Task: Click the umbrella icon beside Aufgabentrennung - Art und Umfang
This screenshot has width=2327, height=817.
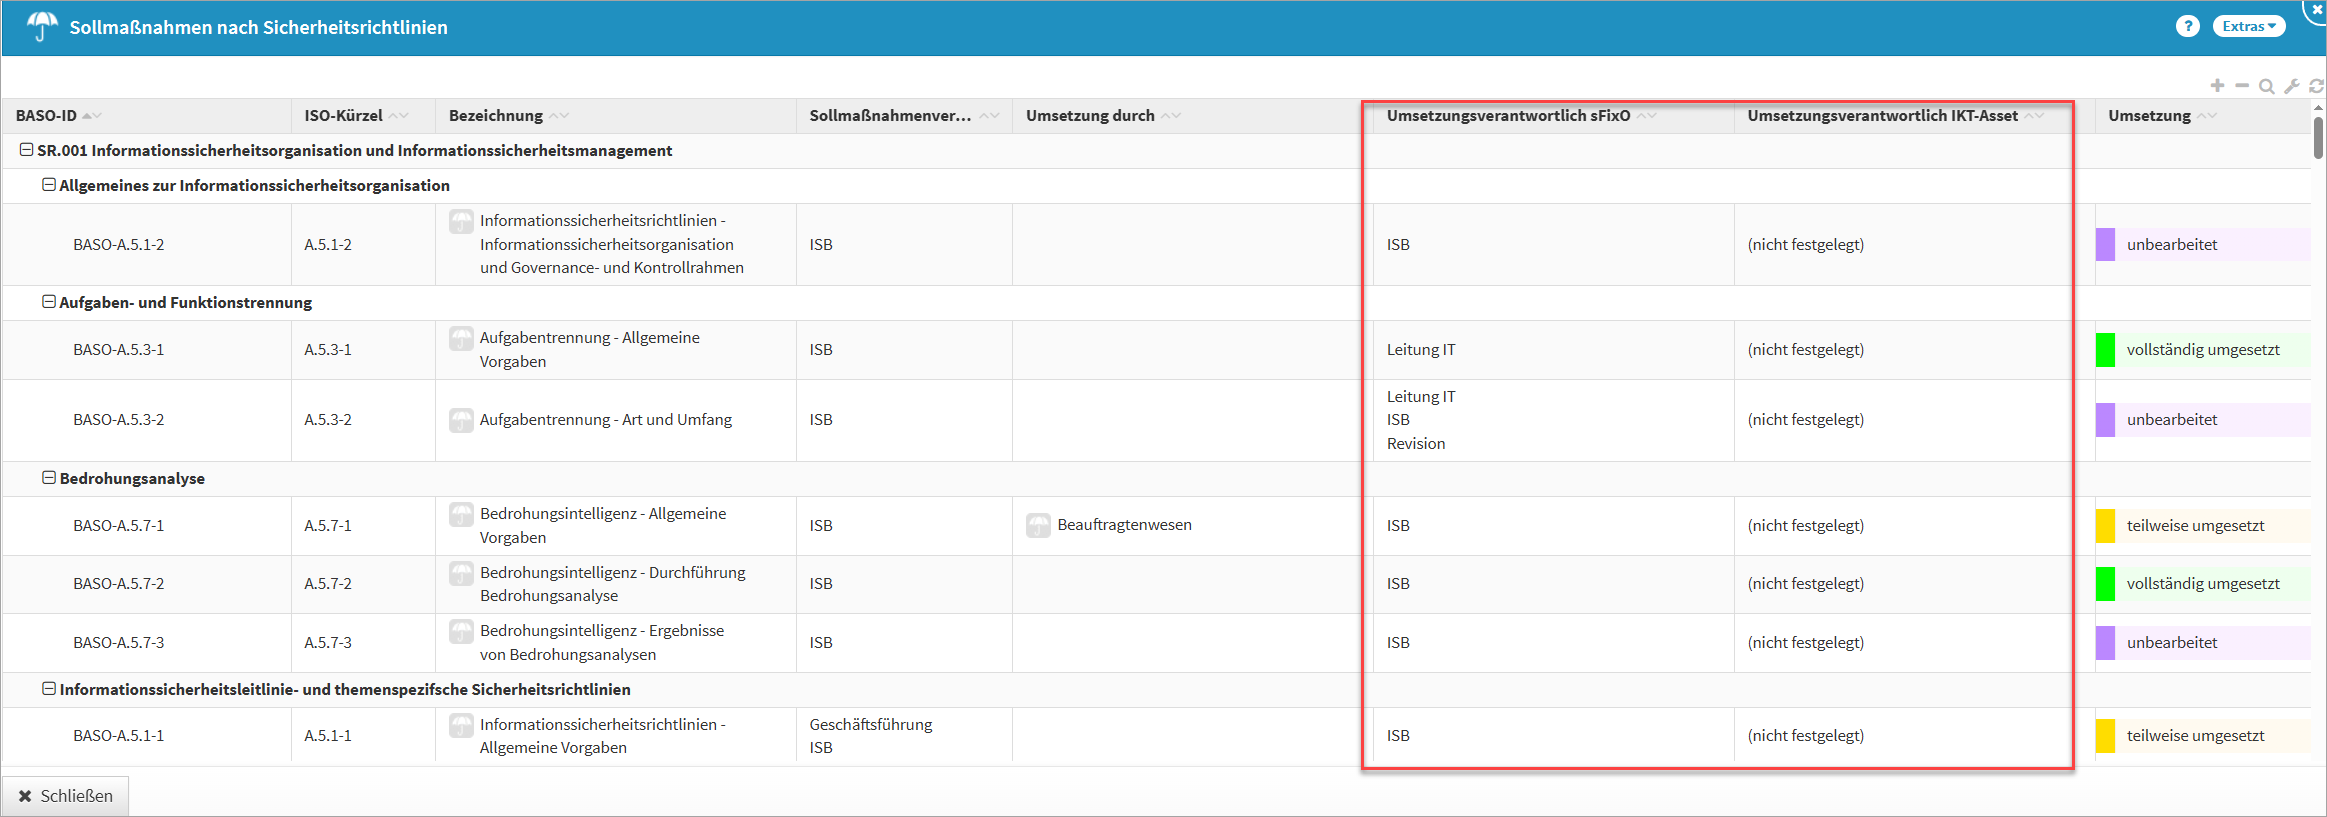Action: coord(461,420)
